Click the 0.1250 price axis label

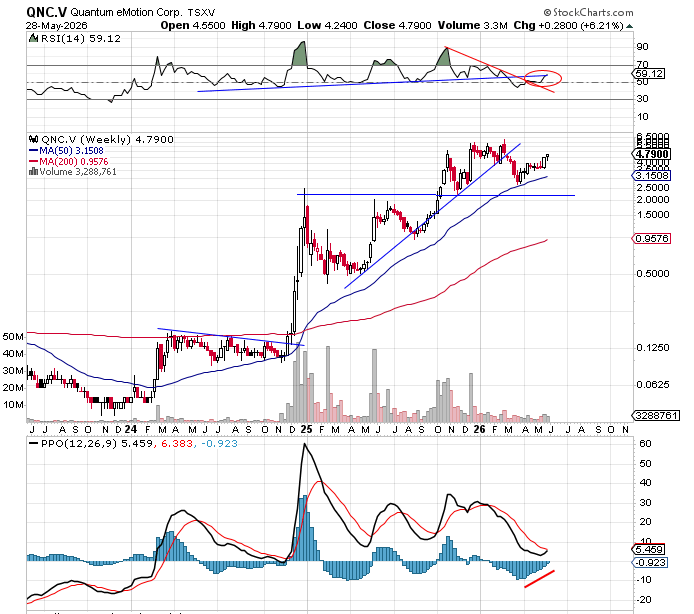[653, 348]
